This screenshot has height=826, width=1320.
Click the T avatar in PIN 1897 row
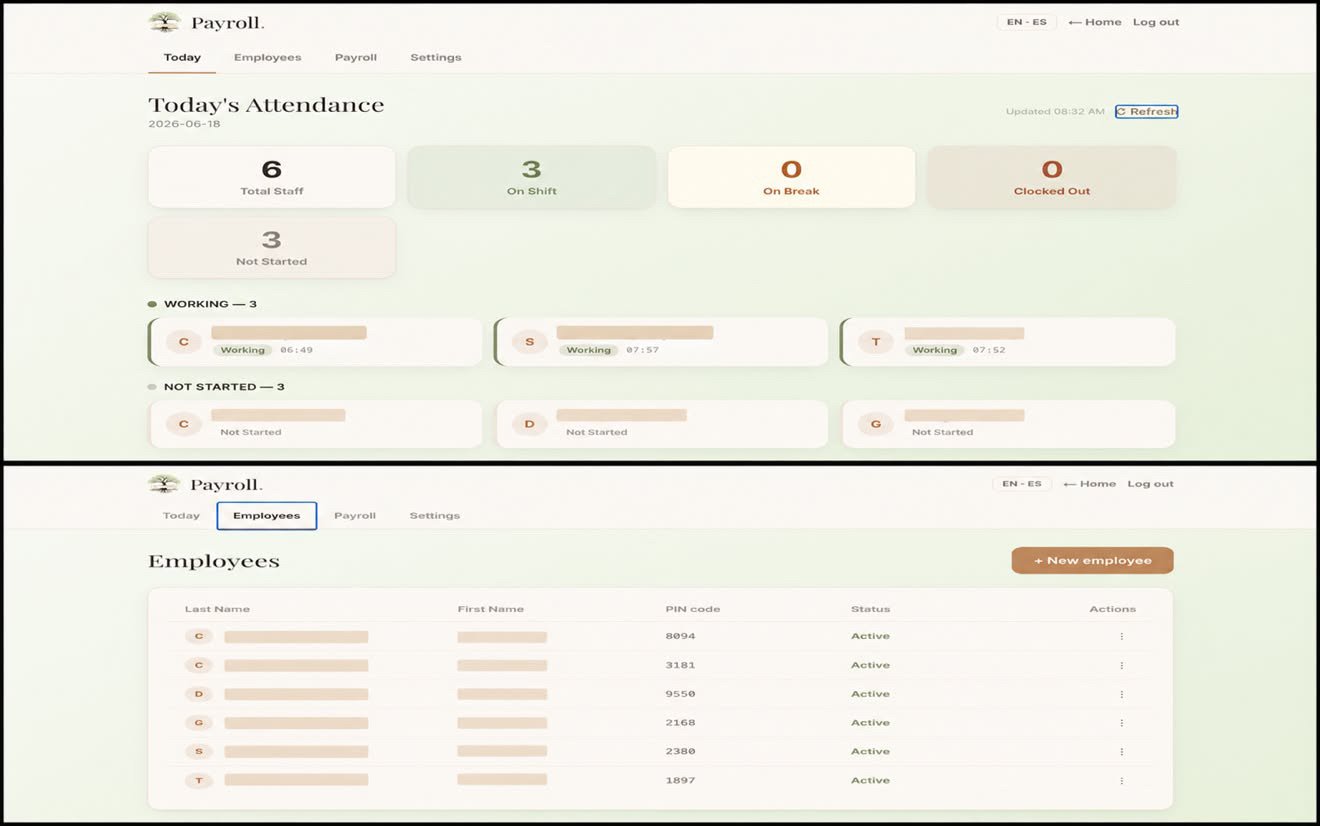199,780
